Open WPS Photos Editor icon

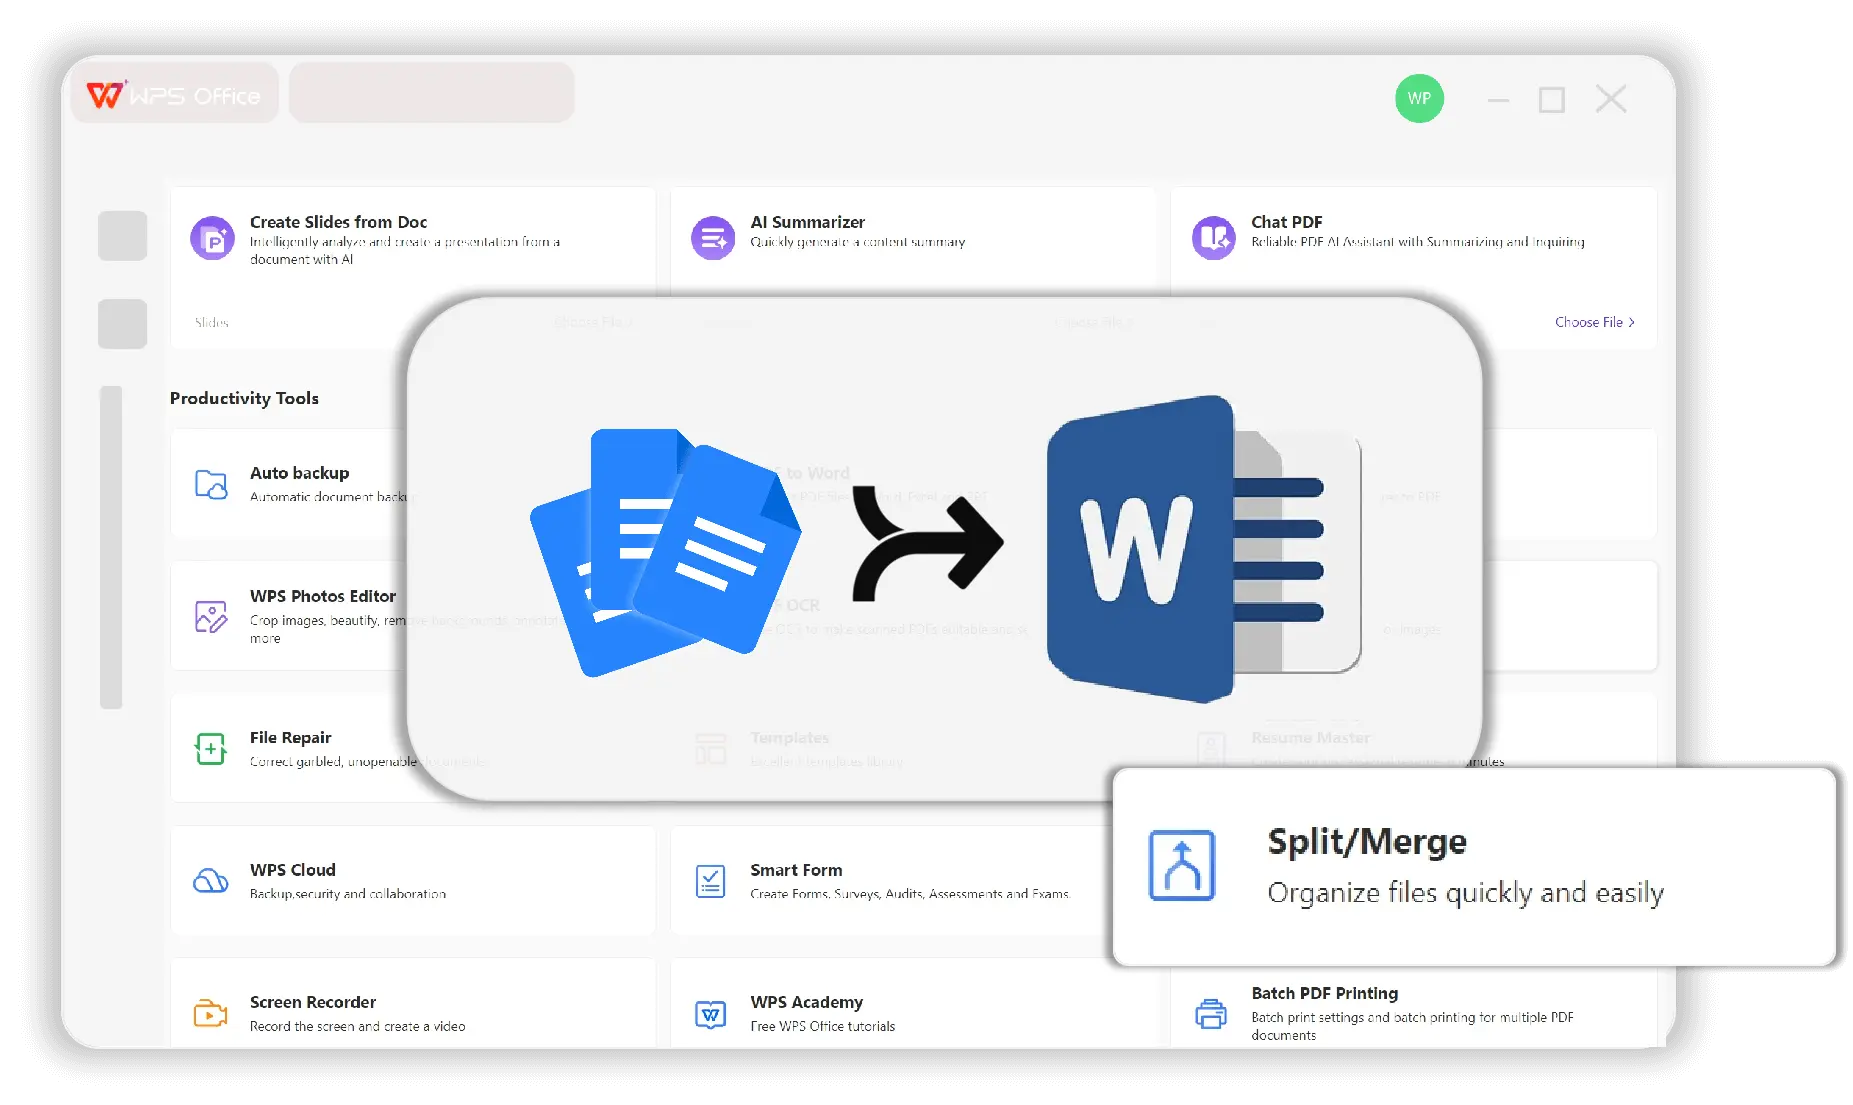click(x=211, y=616)
